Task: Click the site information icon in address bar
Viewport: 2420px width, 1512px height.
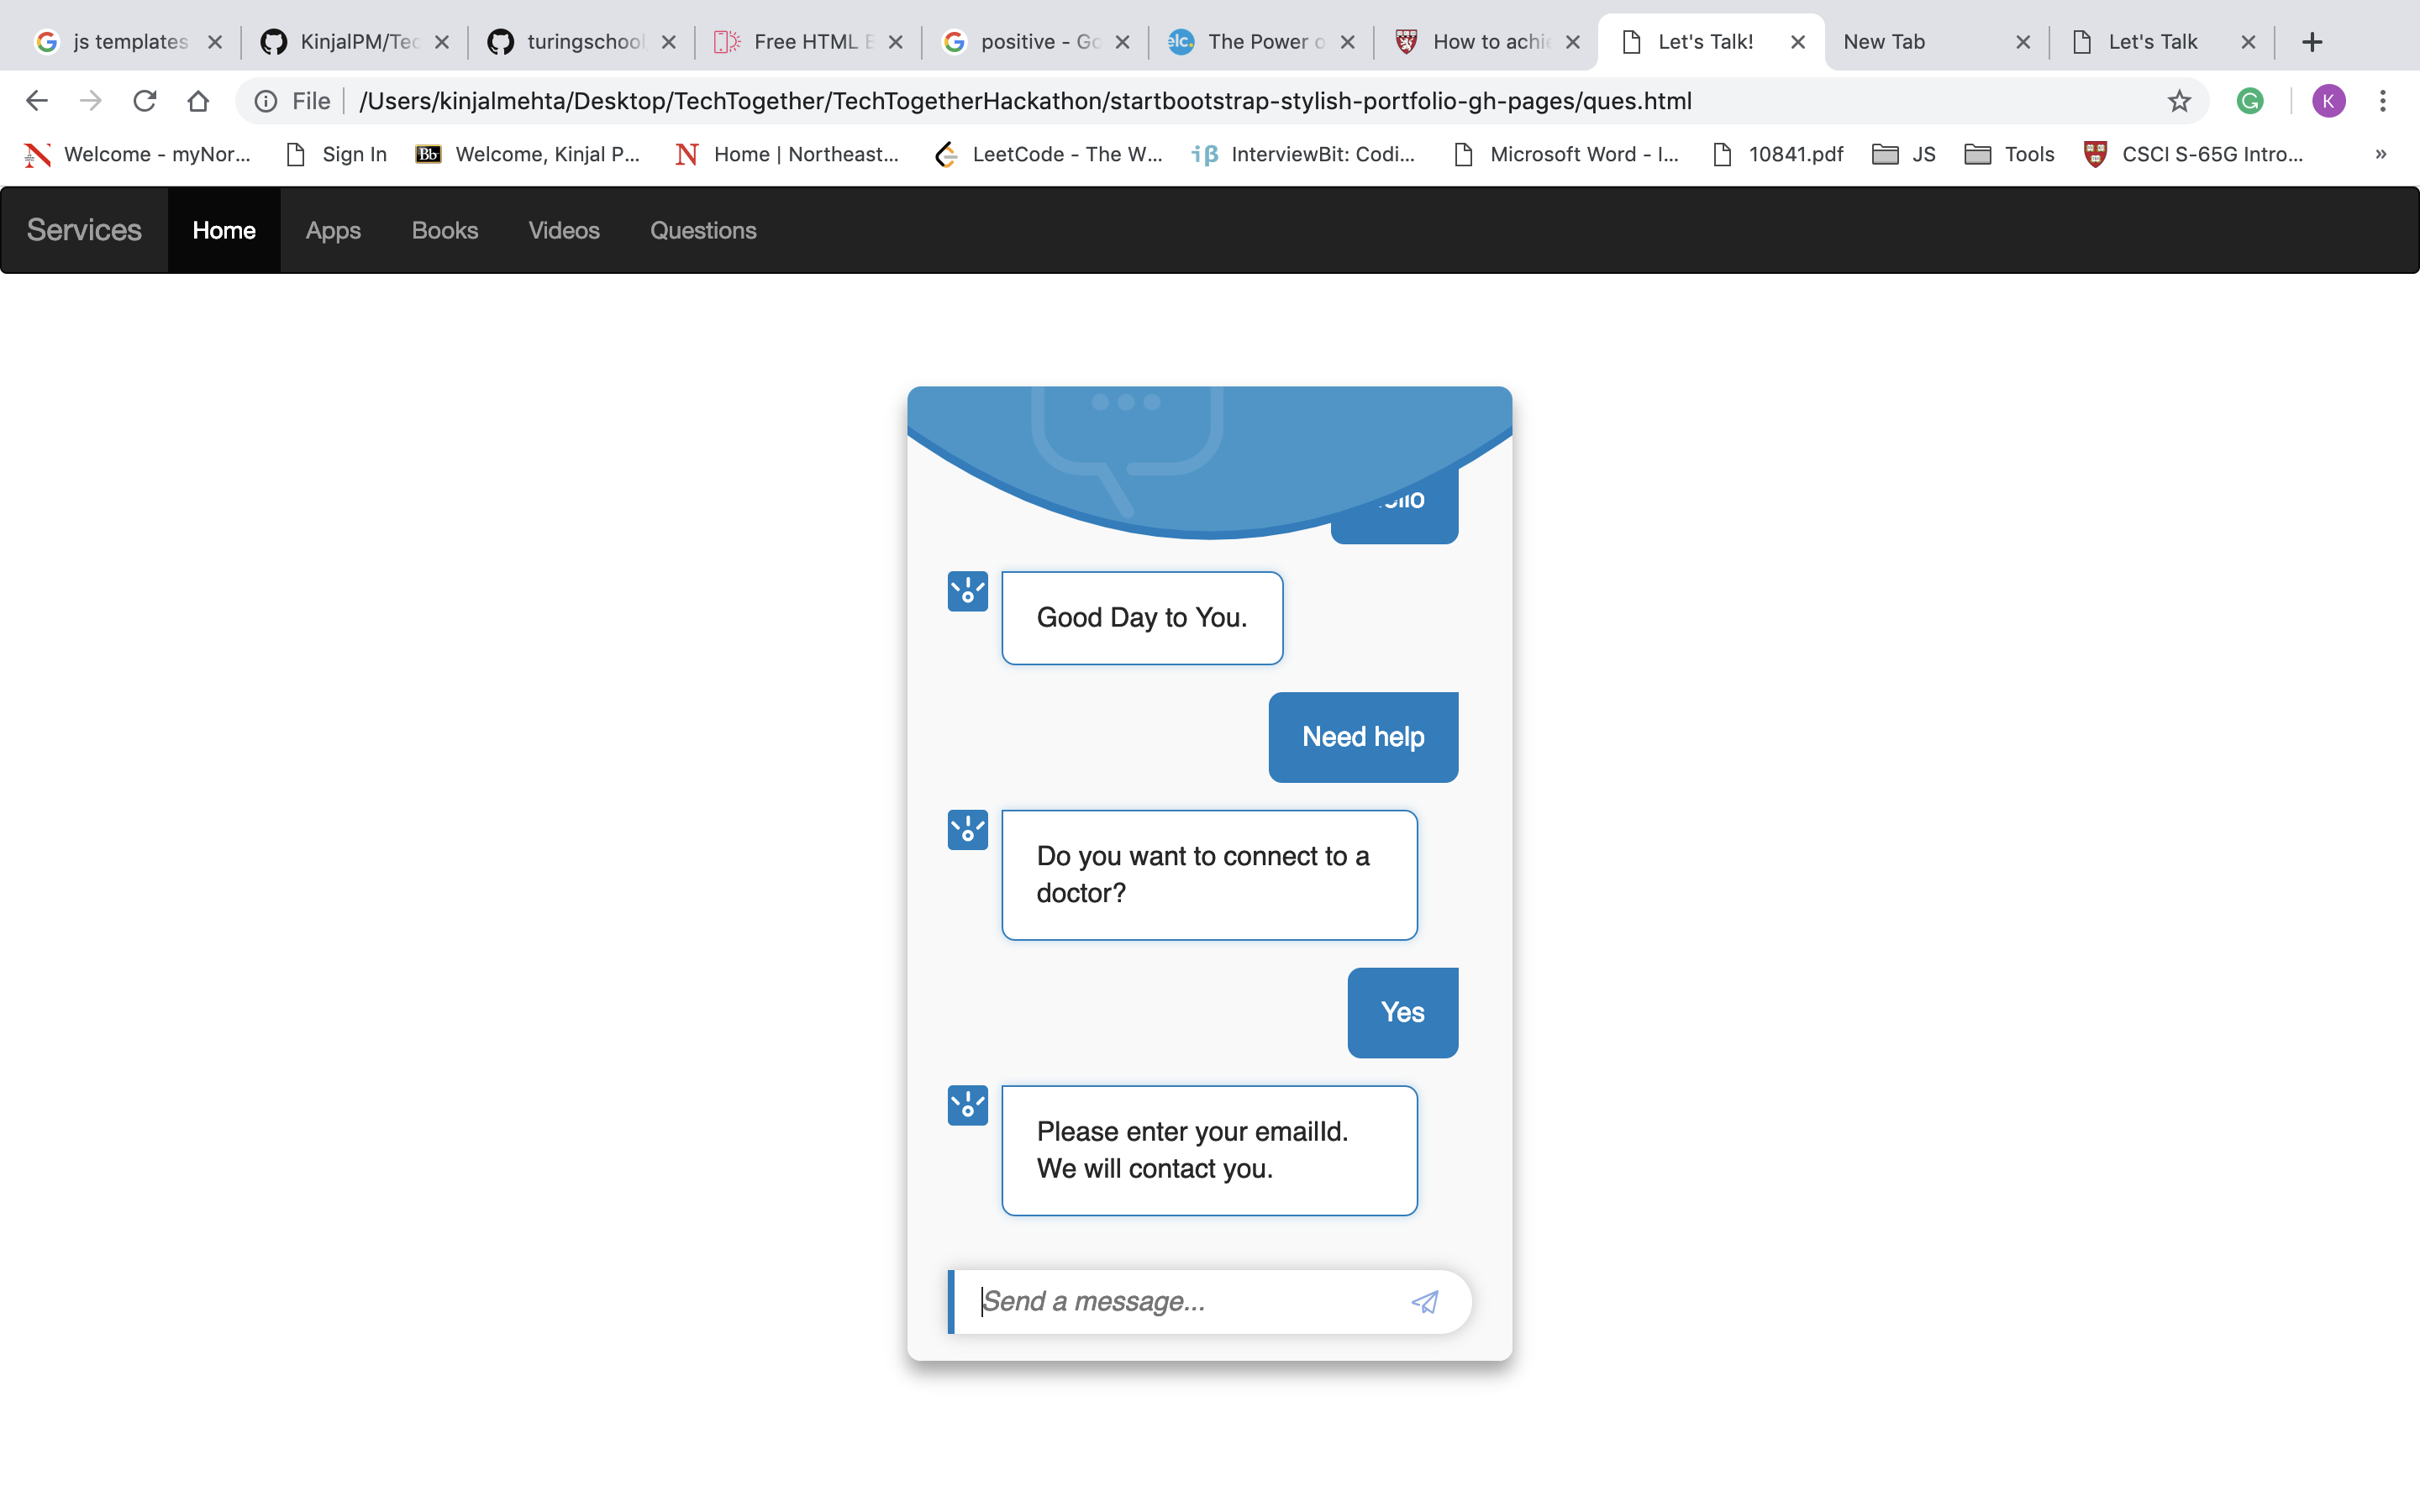Action: 266,101
